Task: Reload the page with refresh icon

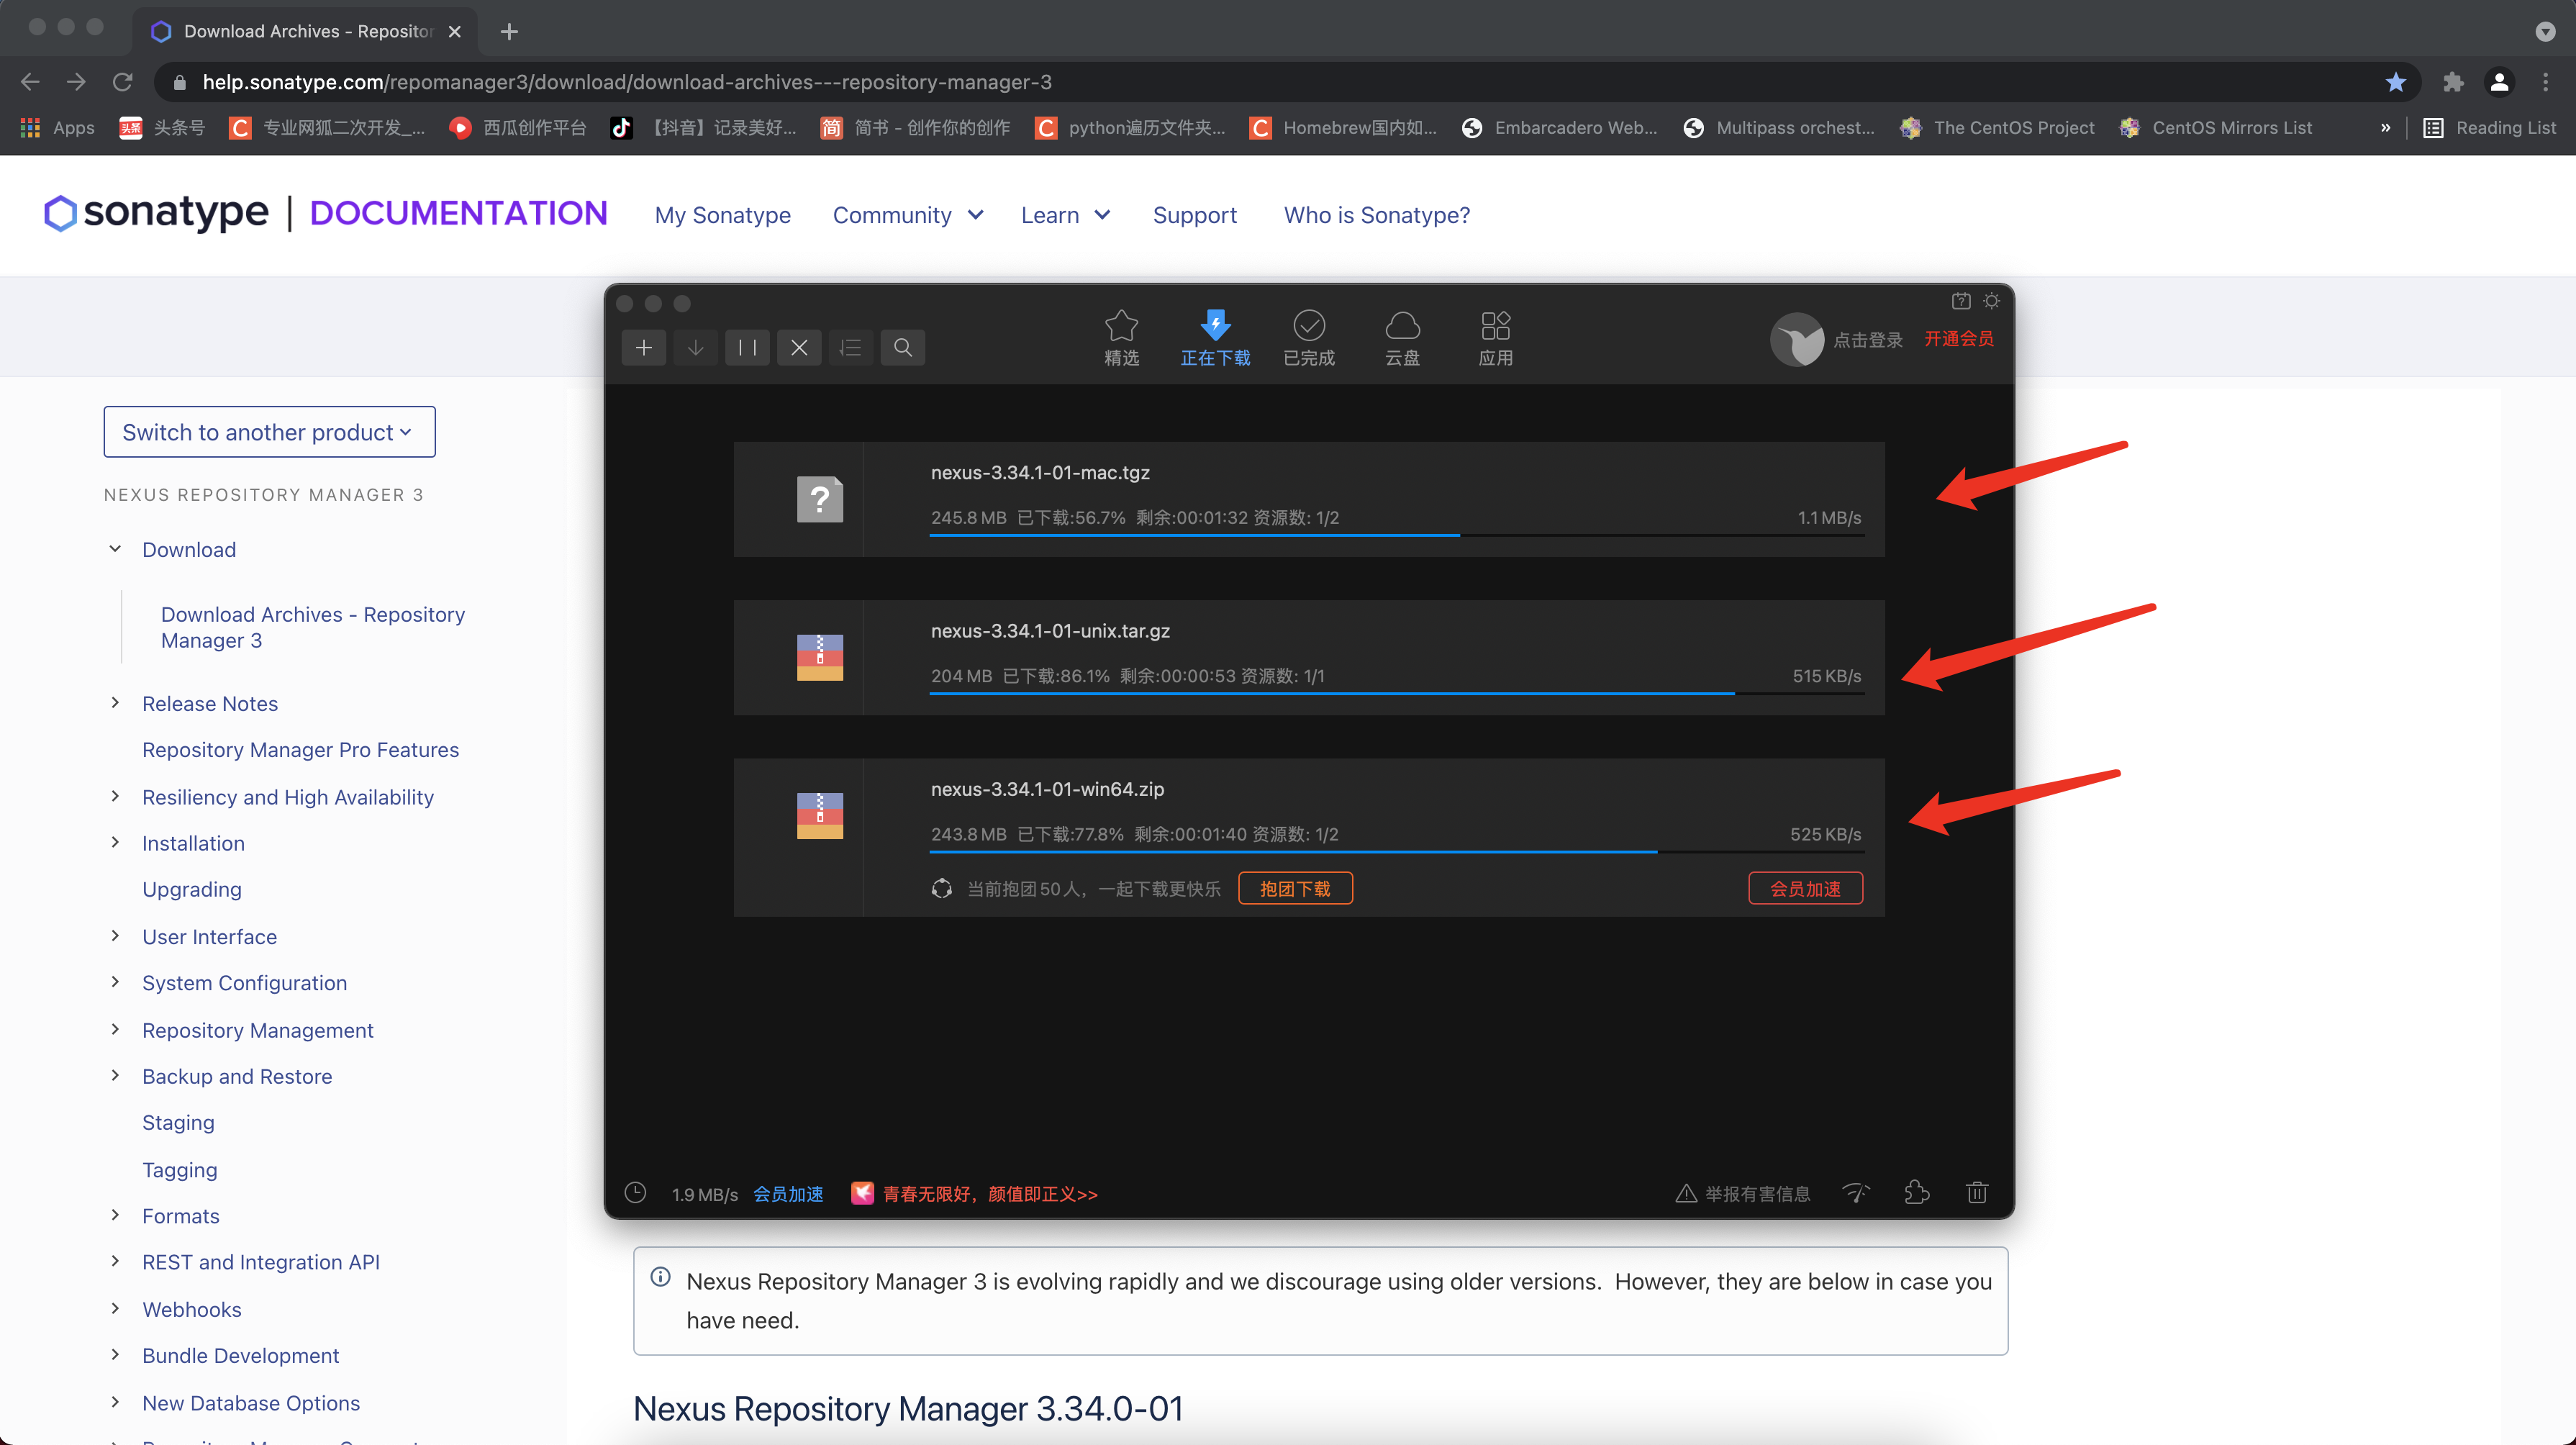Action: tap(122, 82)
